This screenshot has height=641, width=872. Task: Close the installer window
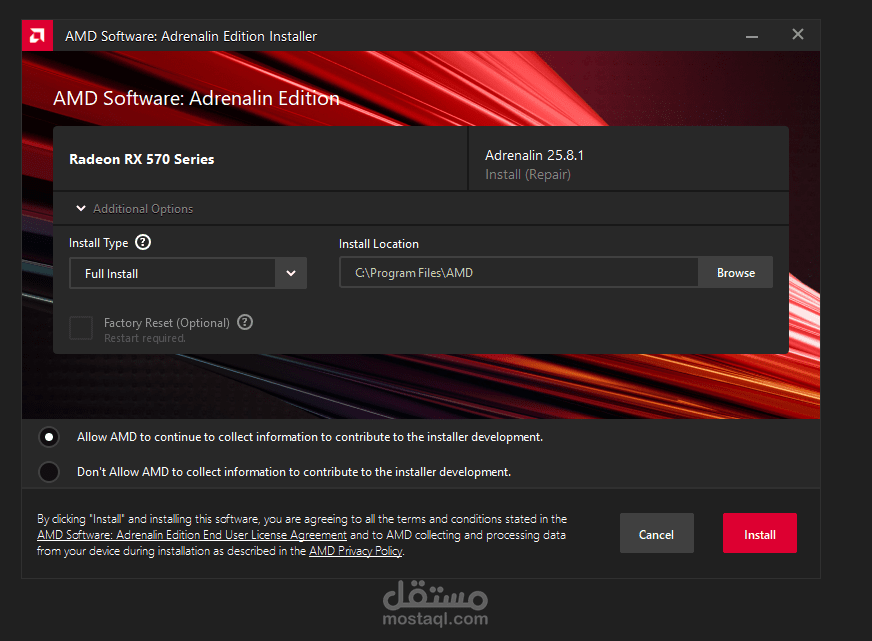[797, 34]
